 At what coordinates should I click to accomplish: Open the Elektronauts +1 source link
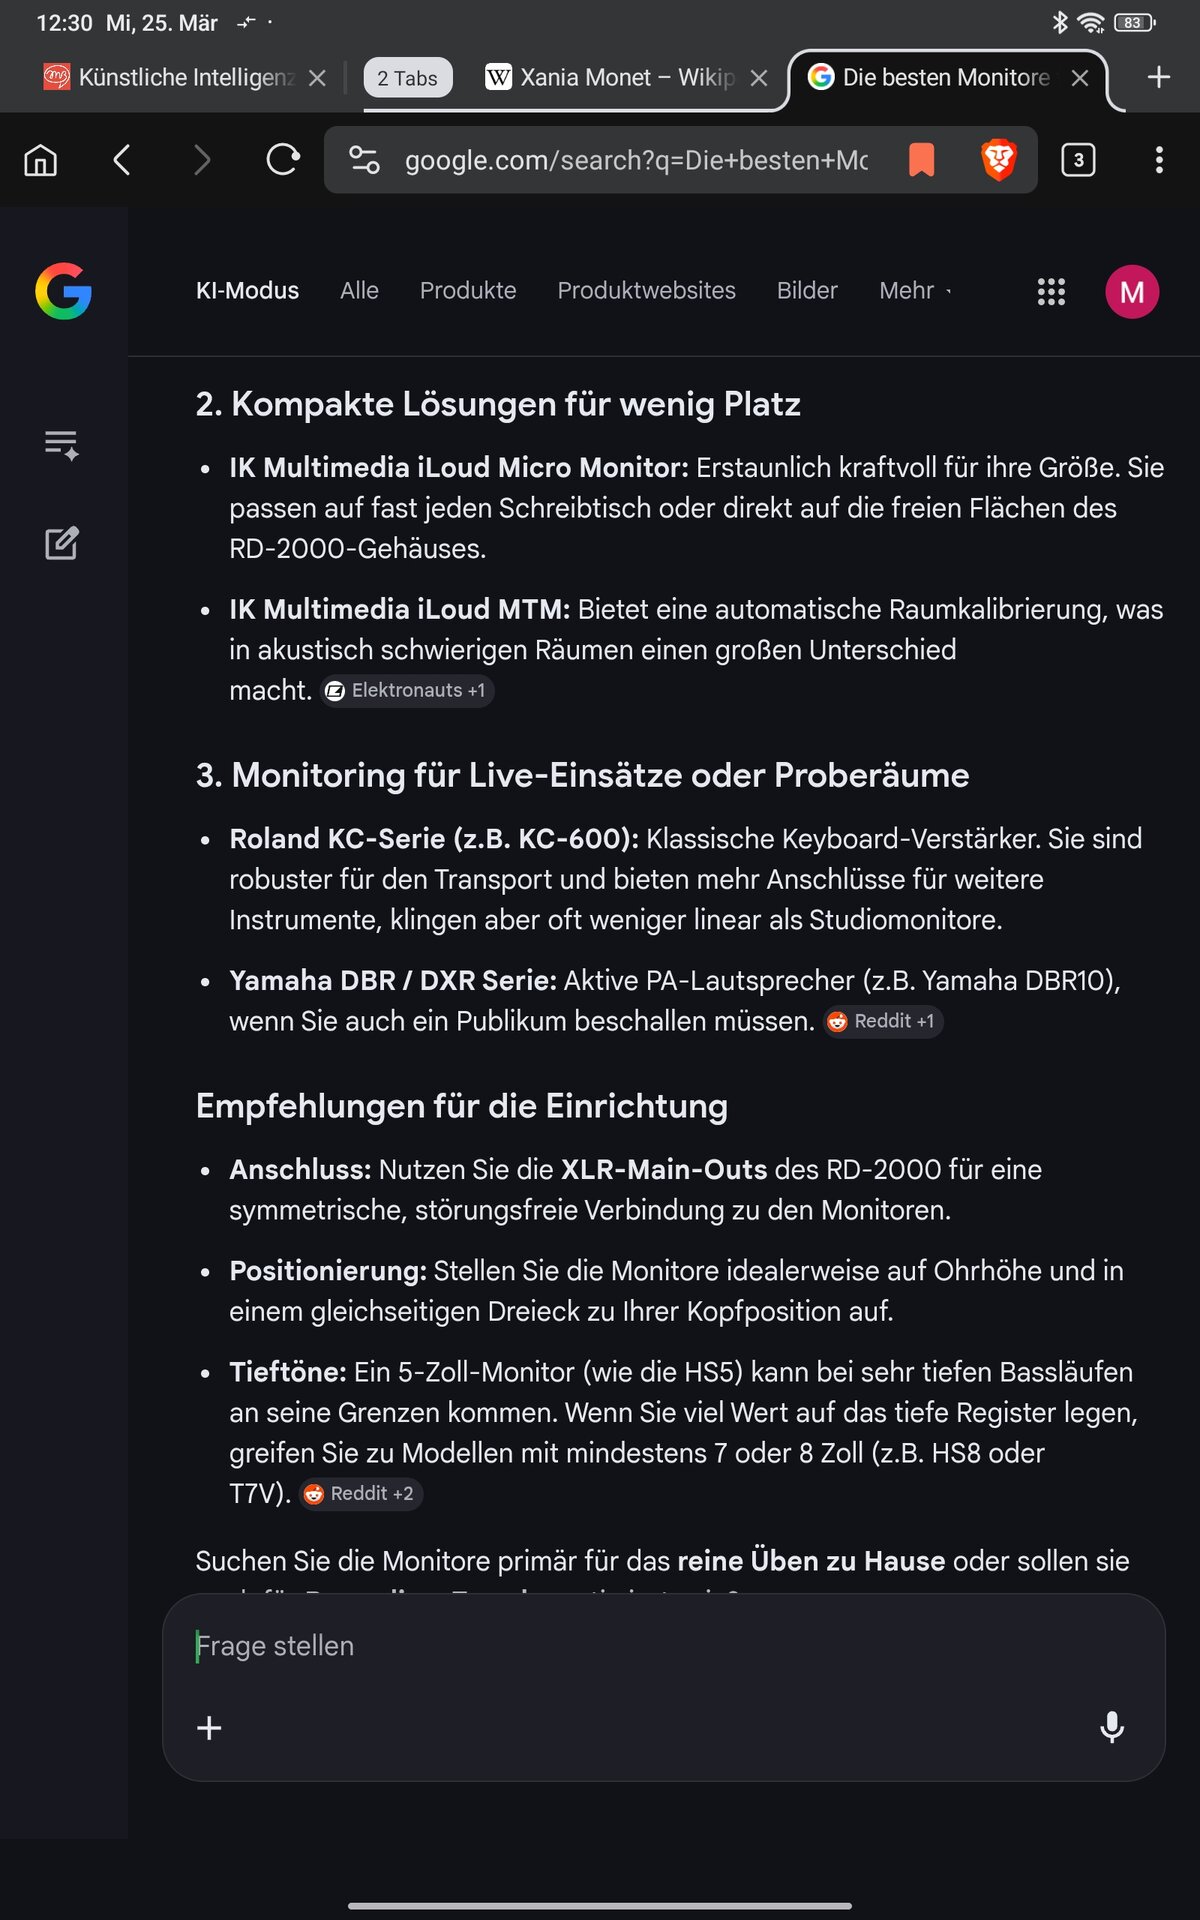tap(407, 691)
